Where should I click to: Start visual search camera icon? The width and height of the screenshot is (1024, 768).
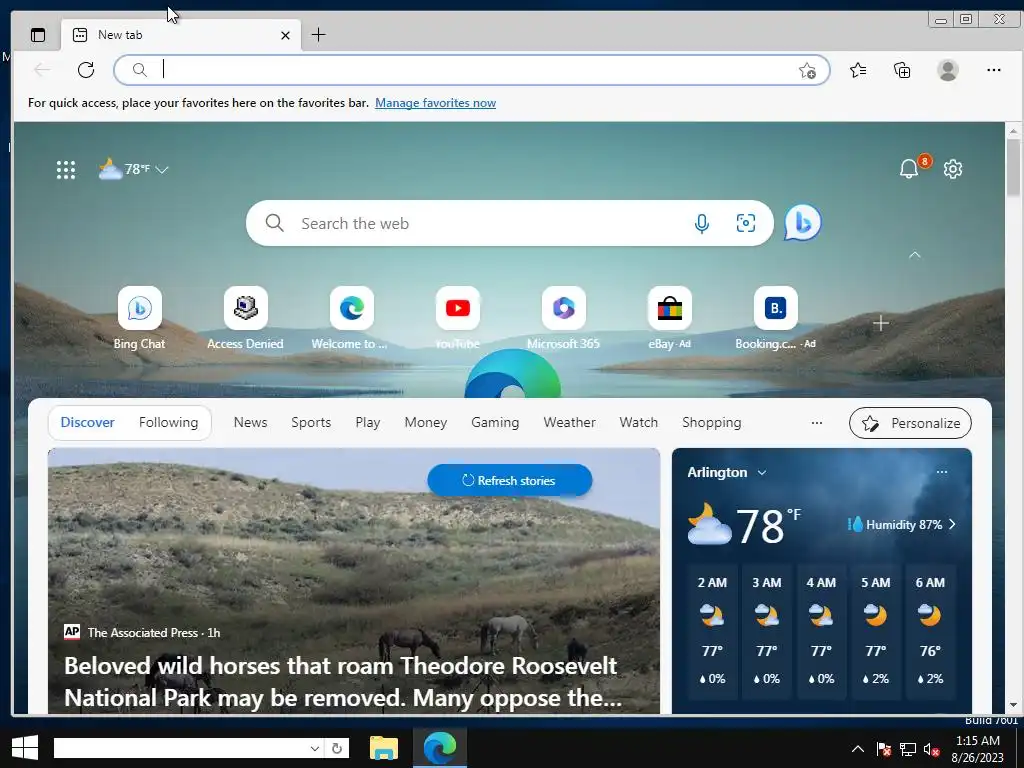click(746, 223)
